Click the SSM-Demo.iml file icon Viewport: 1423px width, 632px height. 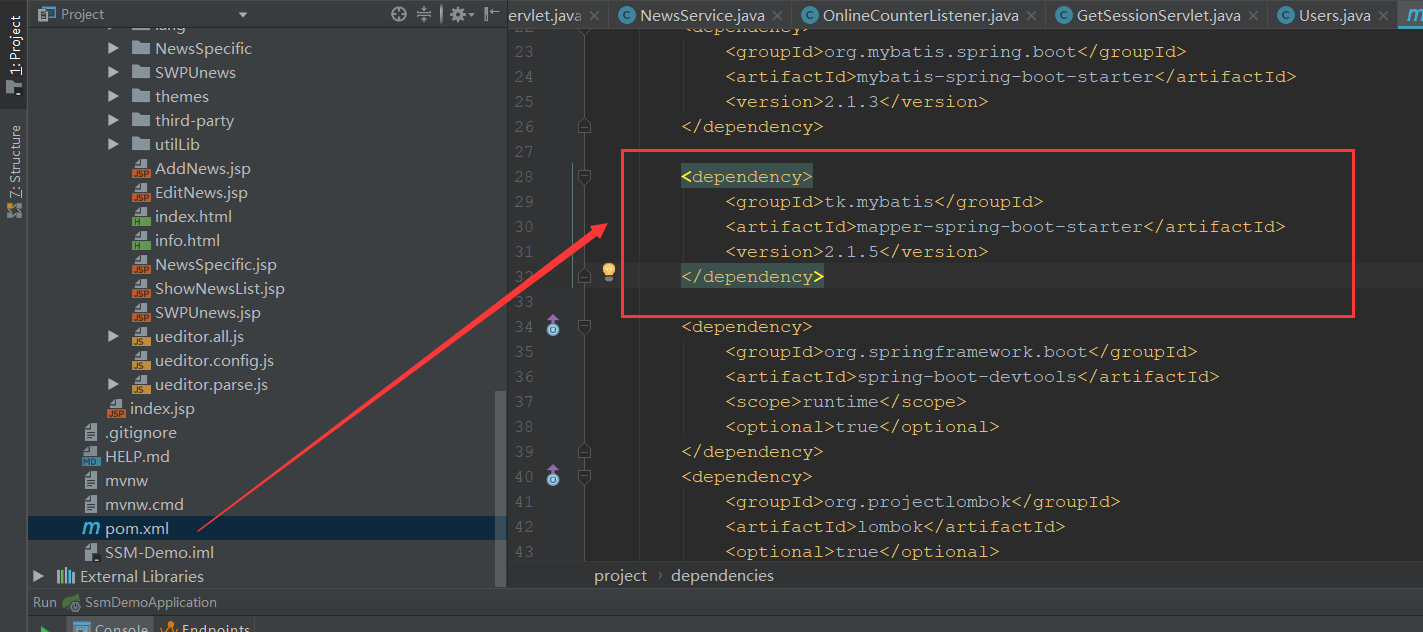[91, 553]
